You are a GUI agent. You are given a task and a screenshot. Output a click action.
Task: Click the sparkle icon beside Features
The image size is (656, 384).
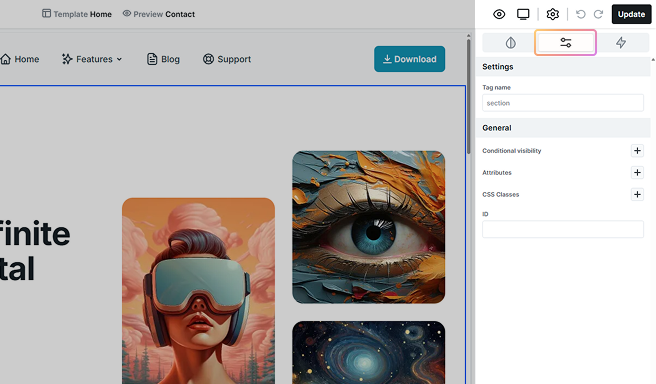(x=67, y=59)
